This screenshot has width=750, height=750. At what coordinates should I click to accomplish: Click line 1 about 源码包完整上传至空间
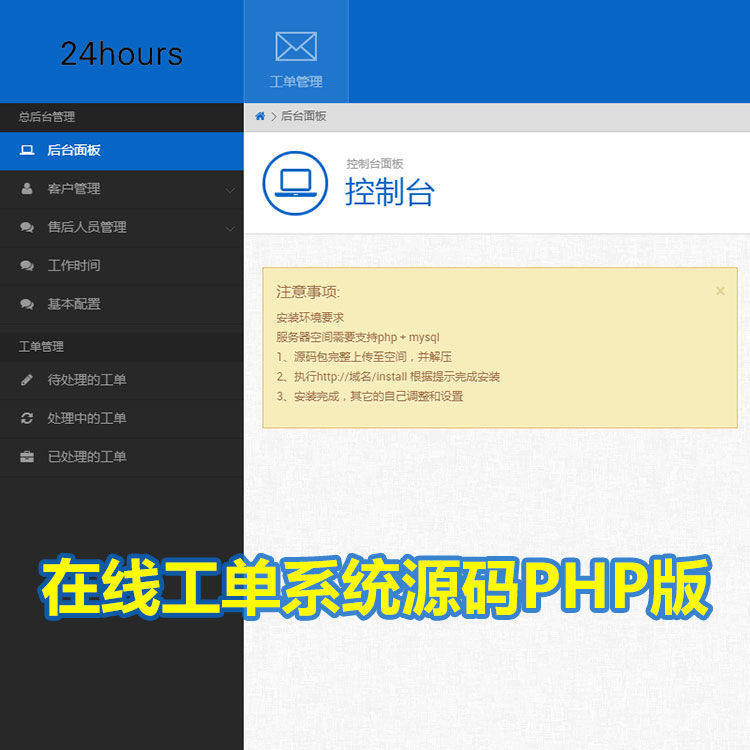(364, 357)
